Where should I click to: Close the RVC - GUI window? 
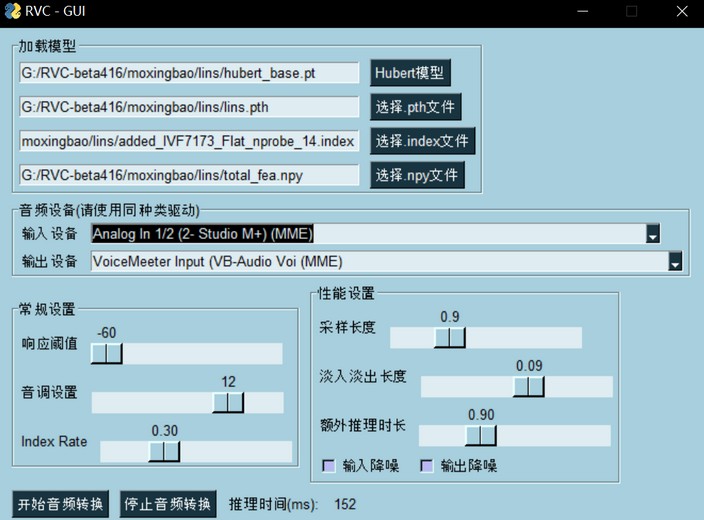(x=682, y=11)
